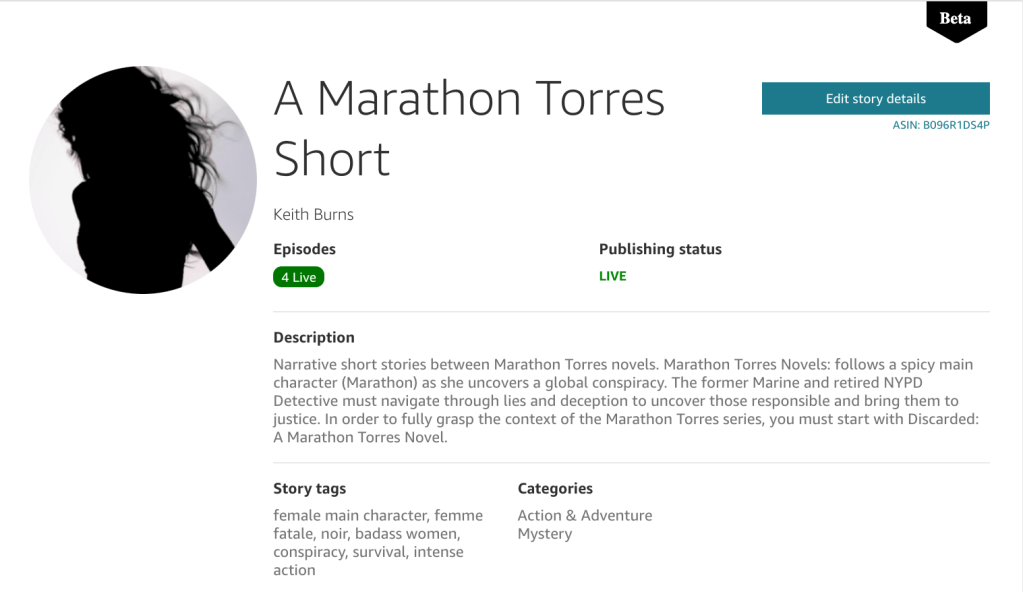Click the Beta badge icon

pyautogui.click(x=955, y=20)
